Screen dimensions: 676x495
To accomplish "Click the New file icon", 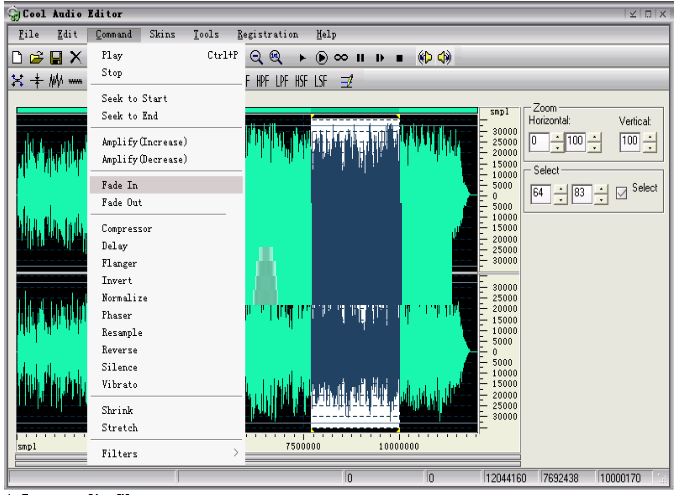I will (x=18, y=57).
